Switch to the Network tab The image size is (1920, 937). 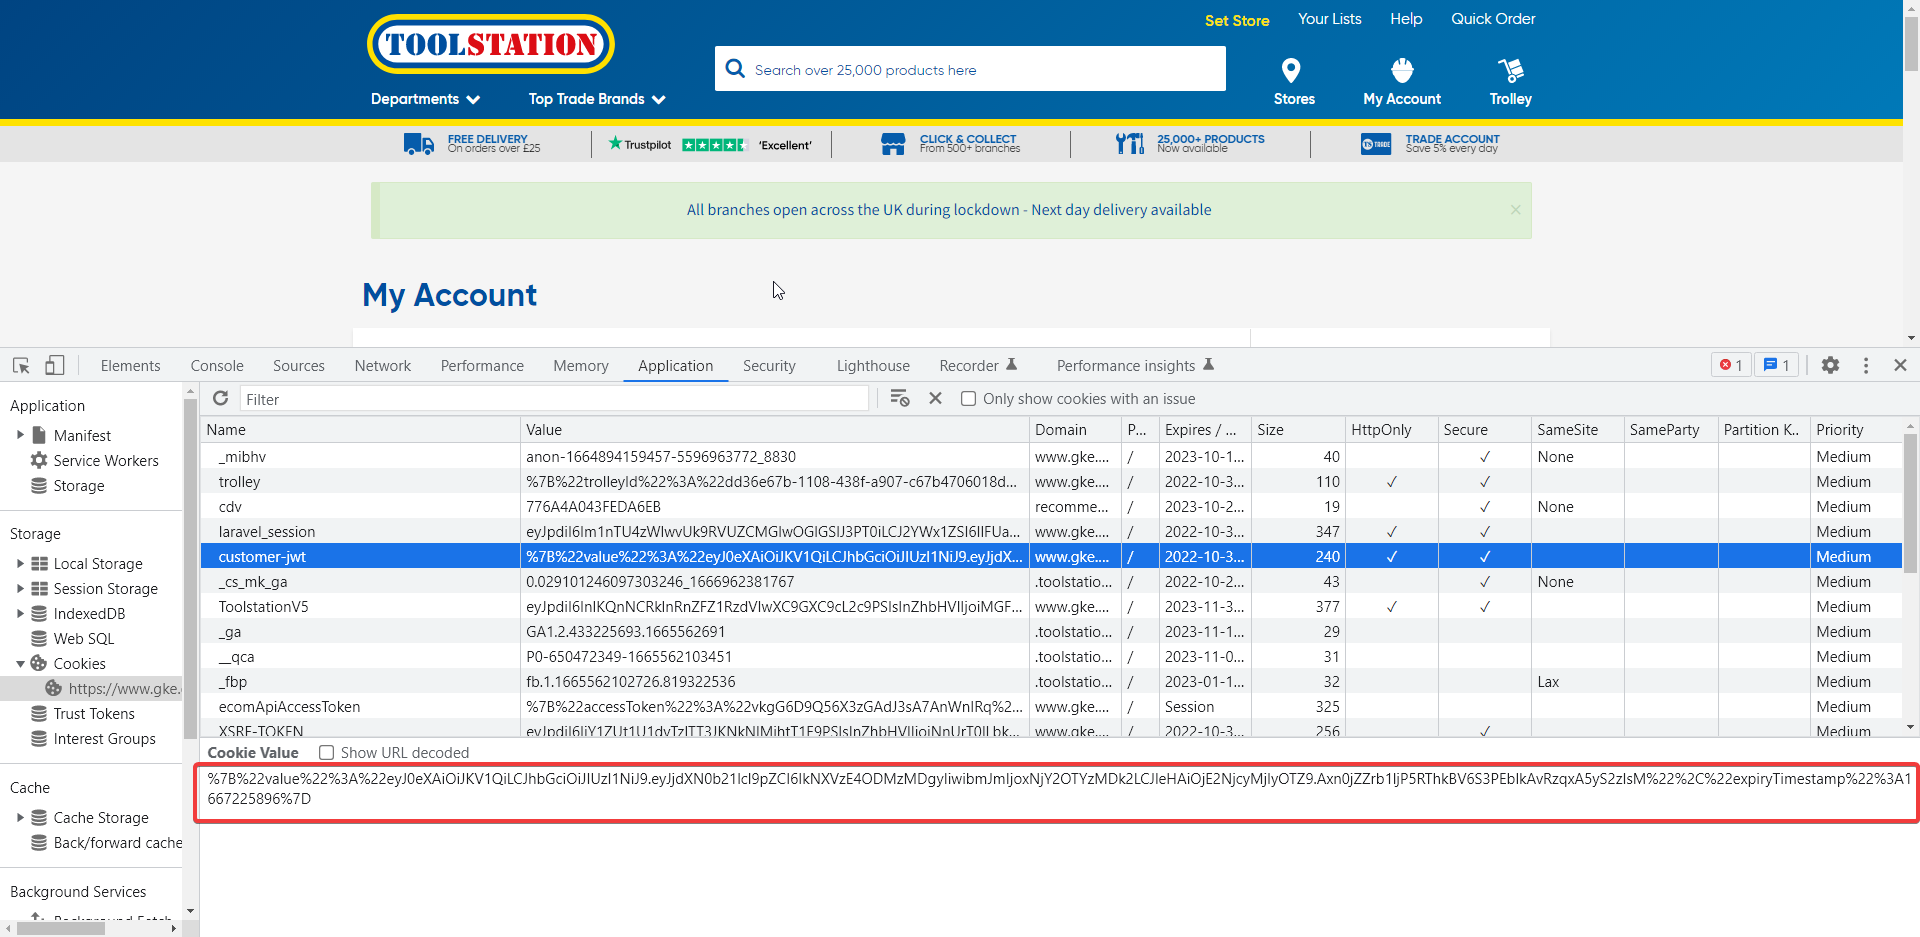[x=382, y=366]
